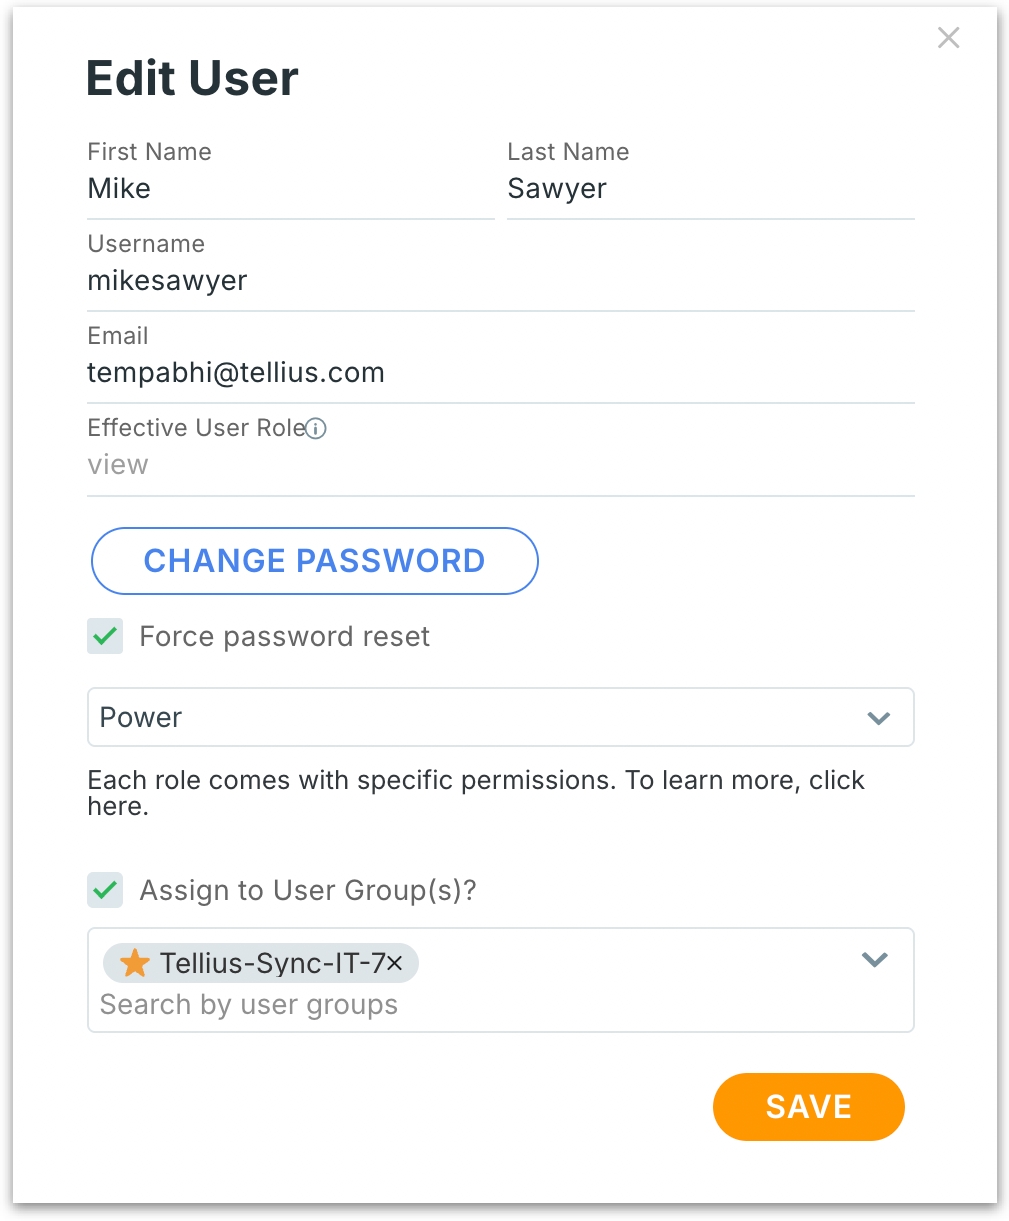Viewport: 1009px width, 1221px height.
Task: Uncheck Assign to User Group(s) checkbox
Action: point(105,890)
